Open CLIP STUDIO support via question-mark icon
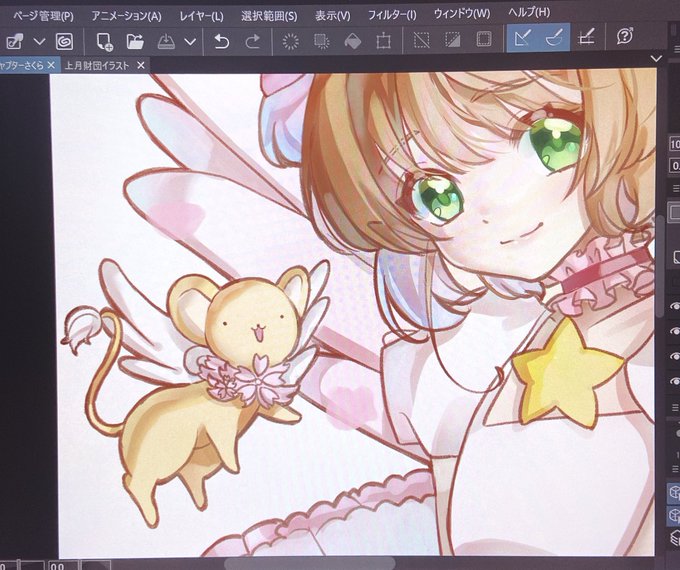 (625, 36)
